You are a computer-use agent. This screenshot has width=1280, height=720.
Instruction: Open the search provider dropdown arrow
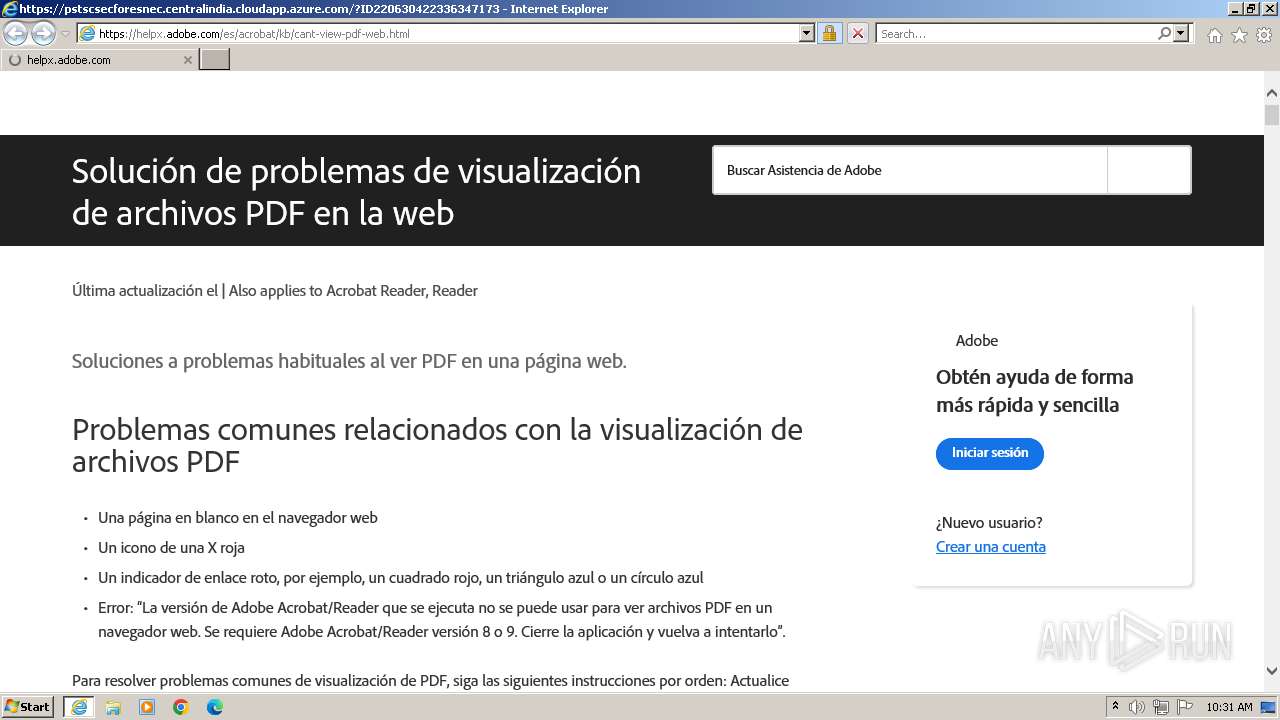pos(1182,33)
